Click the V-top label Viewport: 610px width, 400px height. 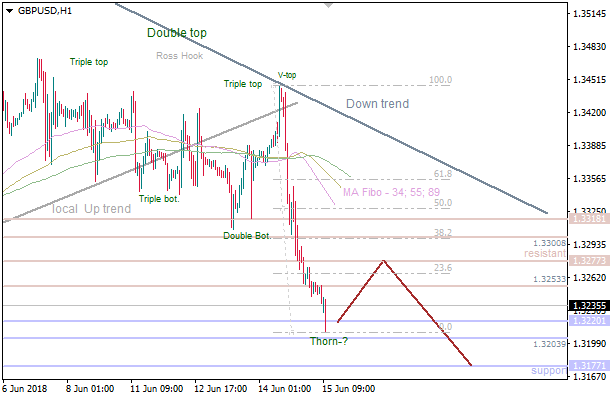pyautogui.click(x=287, y=76)
